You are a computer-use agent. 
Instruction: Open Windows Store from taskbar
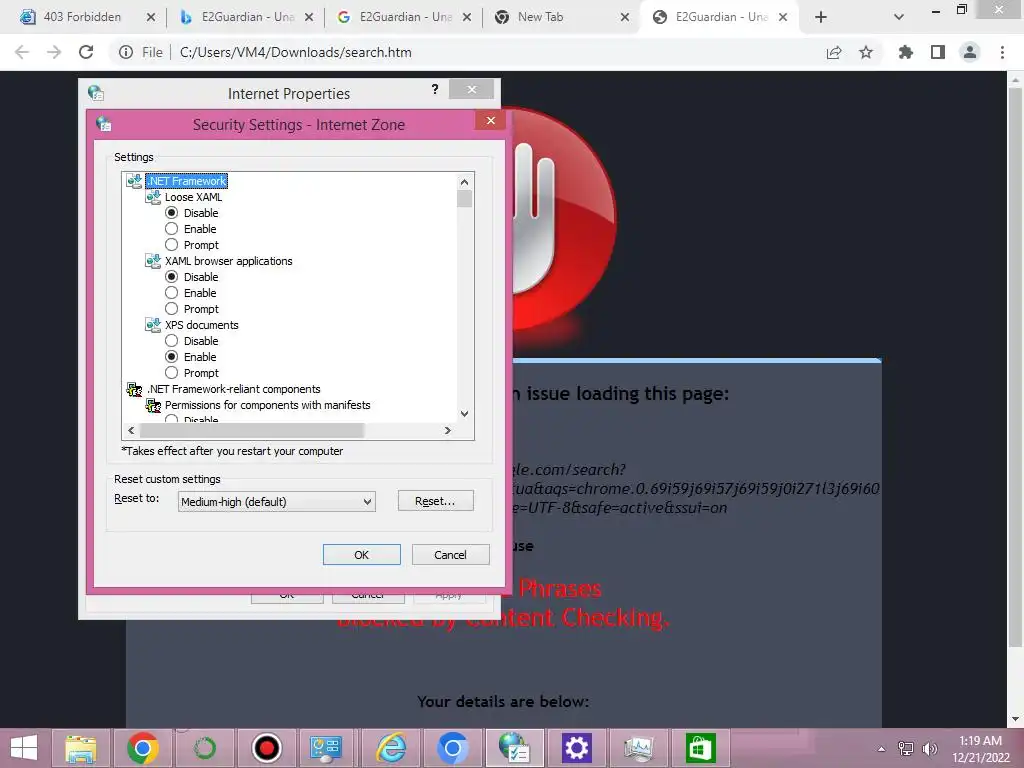coord(701,748)
